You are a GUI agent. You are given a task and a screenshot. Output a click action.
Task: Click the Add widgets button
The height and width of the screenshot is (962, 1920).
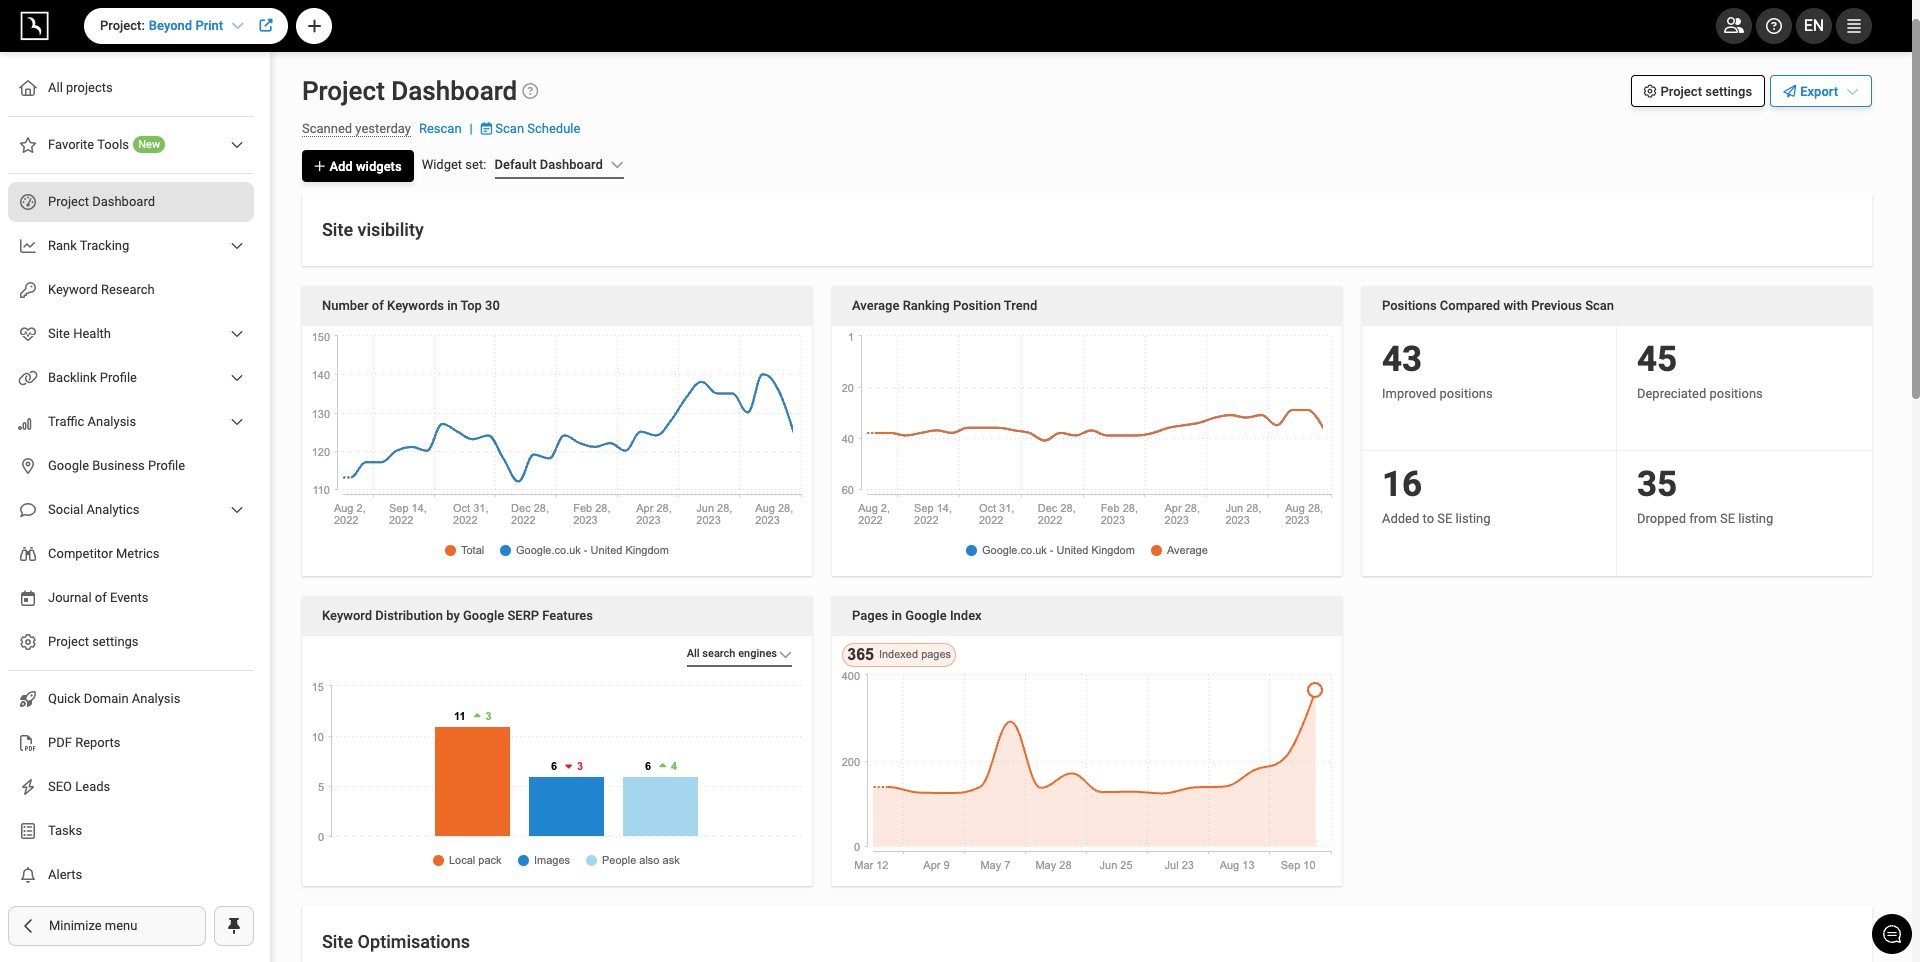(x=358, y=166)
